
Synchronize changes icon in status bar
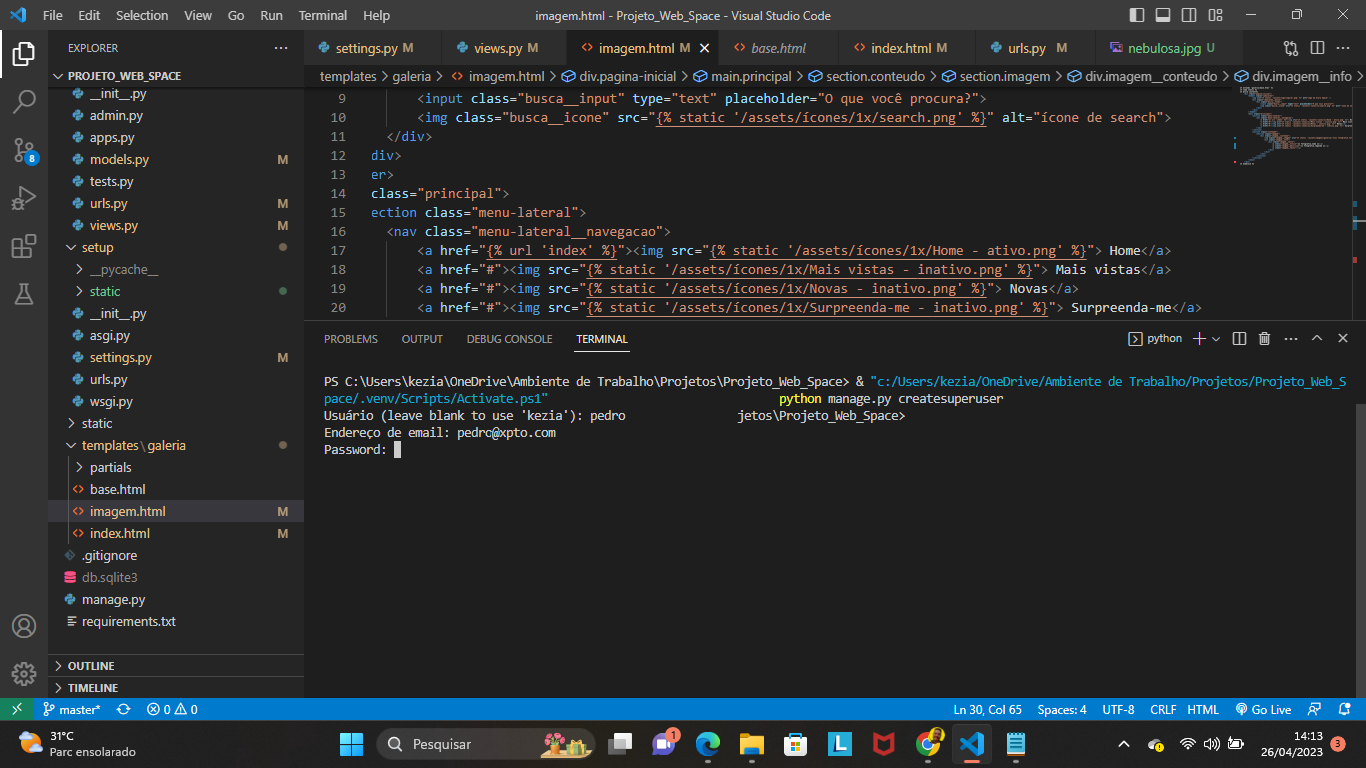coord(124,709)
